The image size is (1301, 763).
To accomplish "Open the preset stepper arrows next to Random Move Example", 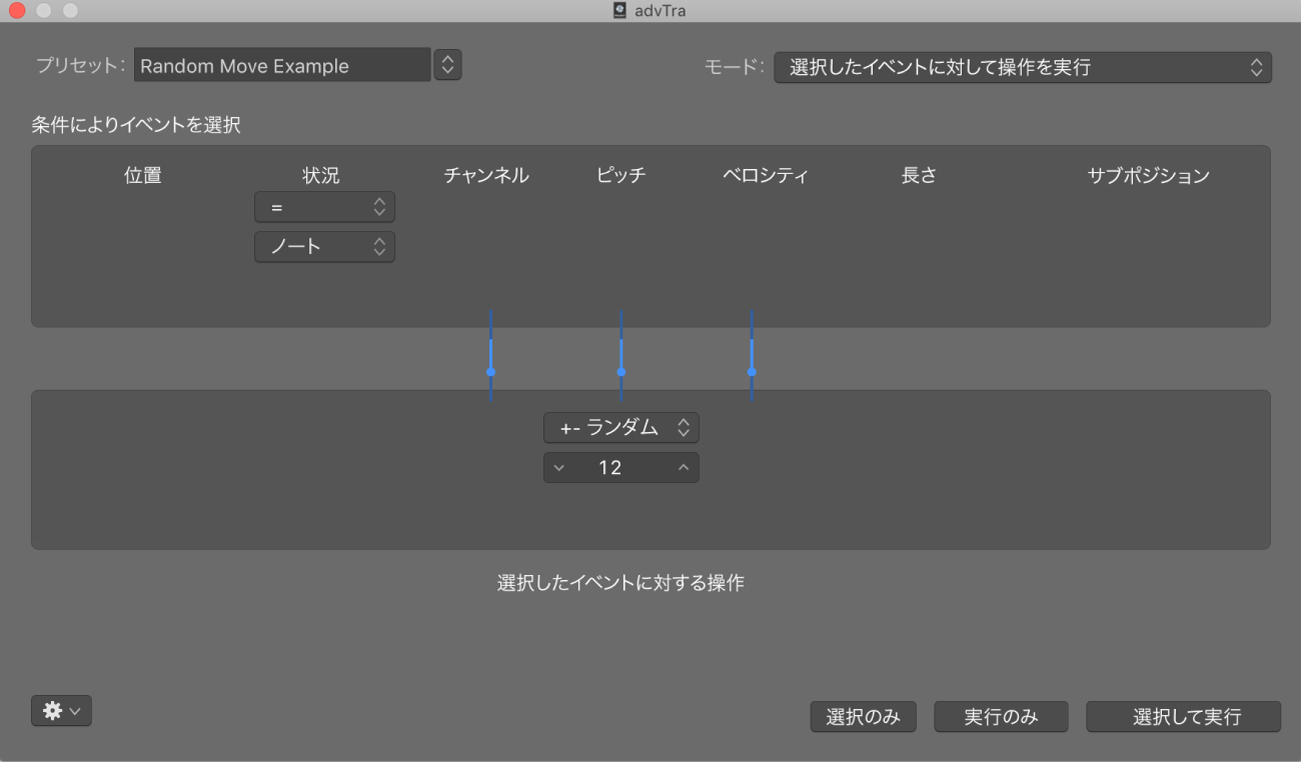I will [448, 66].
